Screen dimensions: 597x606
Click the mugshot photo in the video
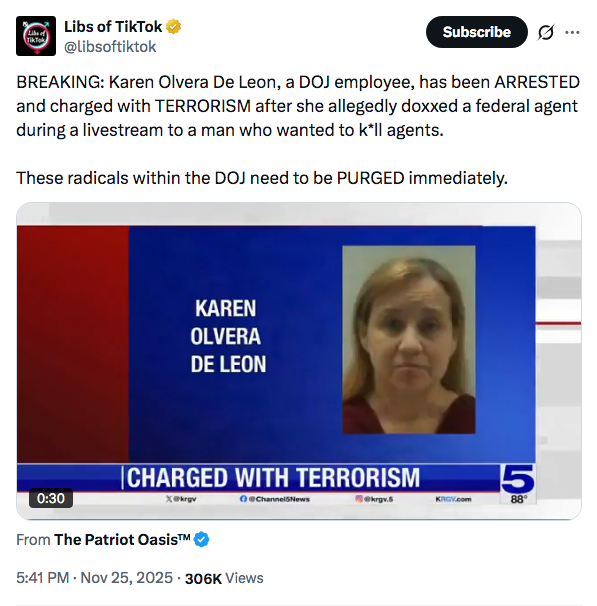pyautogui.click(x=409, y=340)
